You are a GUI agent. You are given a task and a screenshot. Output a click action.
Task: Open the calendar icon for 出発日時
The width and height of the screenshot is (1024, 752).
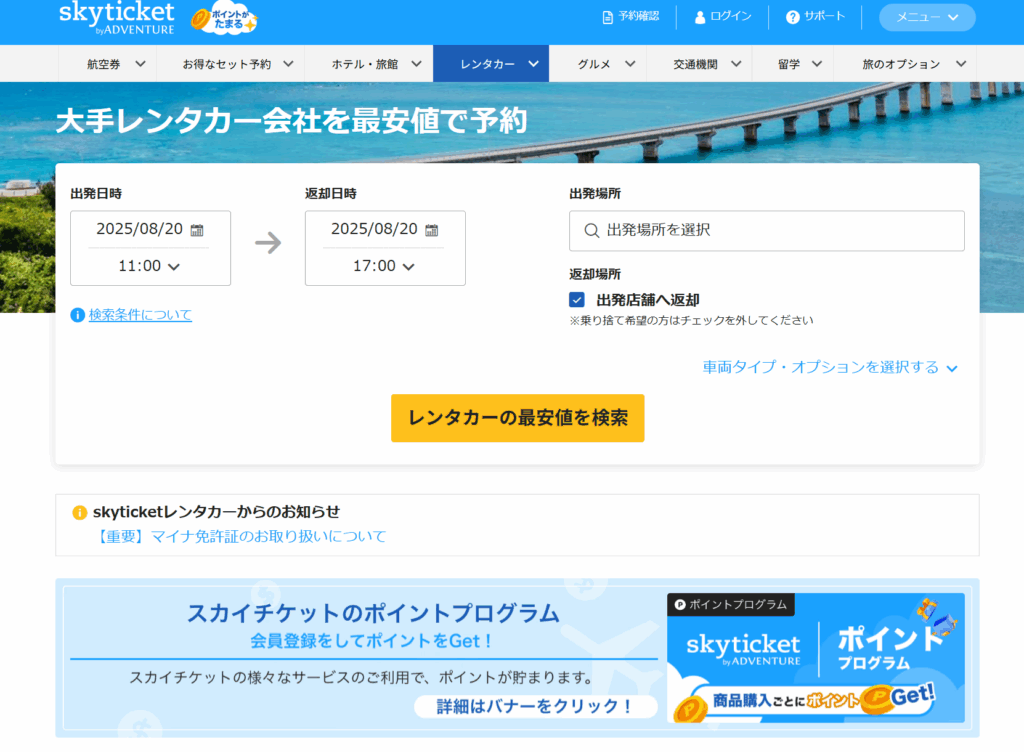(197, 230)
